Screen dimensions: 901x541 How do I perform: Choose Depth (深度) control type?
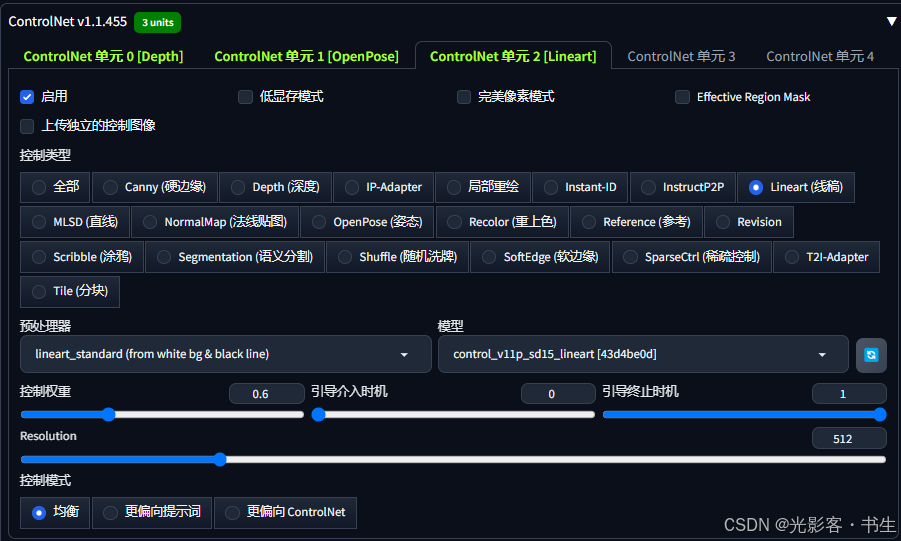tap(275, 187)
